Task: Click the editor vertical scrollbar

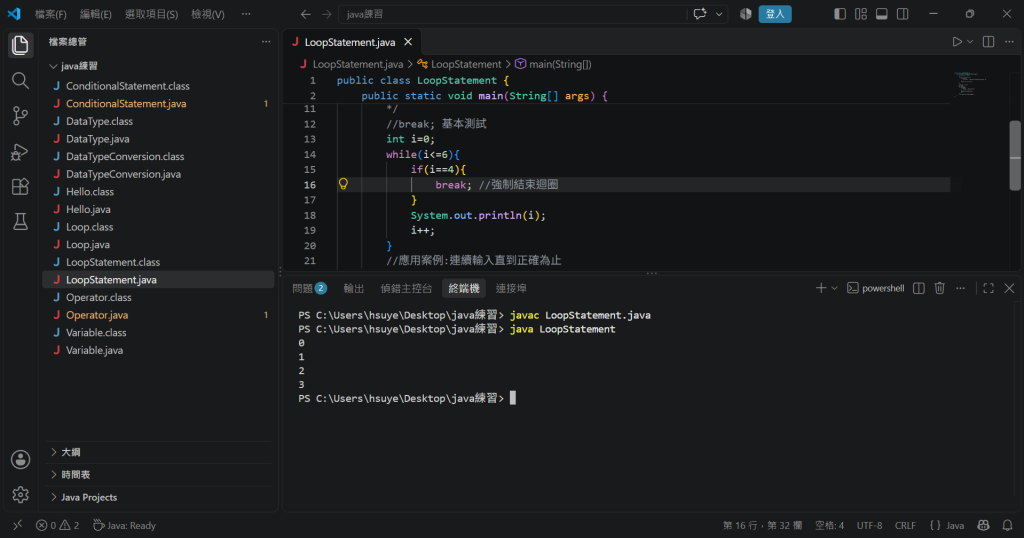Action: pos(1015,155)
